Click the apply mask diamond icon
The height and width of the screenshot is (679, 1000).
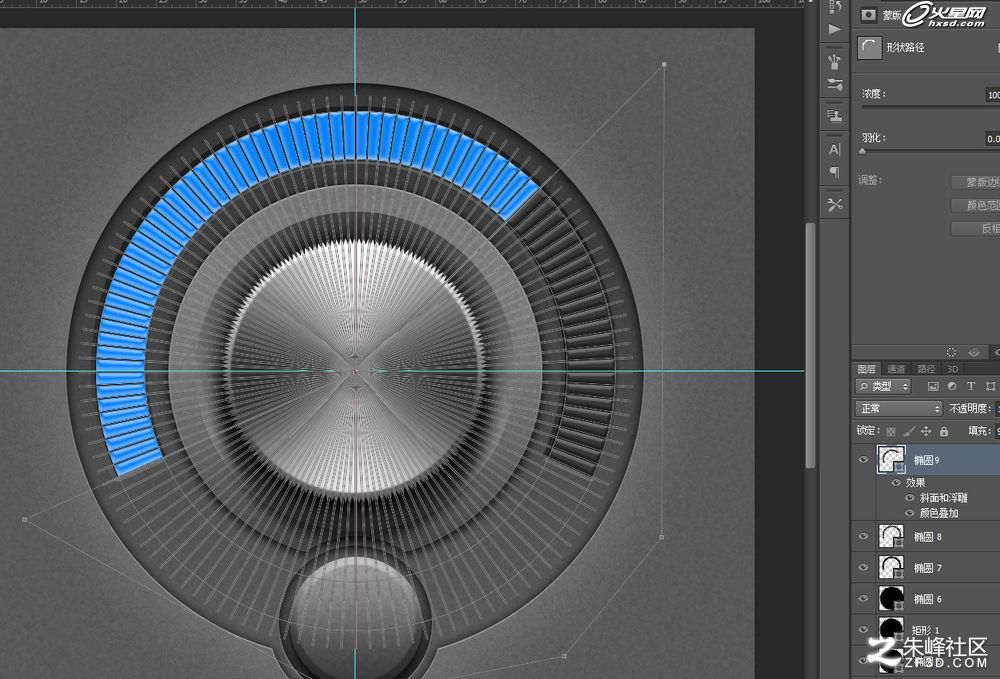coord(974,352)
